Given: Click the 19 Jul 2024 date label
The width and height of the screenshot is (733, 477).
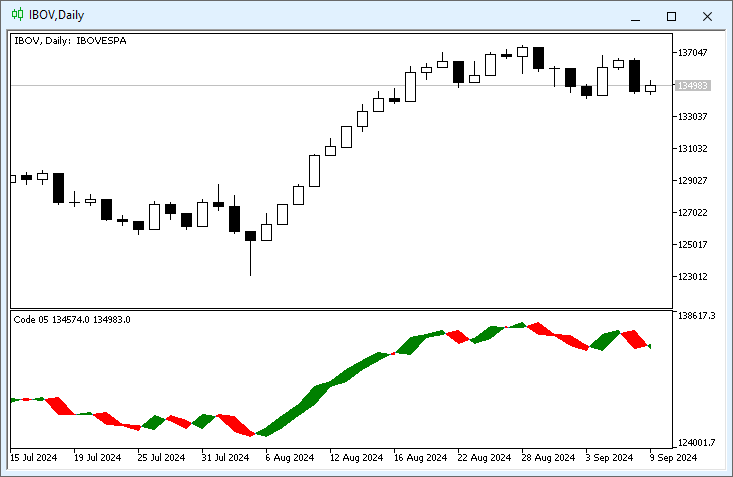Looking at the screenshot, I should pyautogui.click(x=97, y=457).
